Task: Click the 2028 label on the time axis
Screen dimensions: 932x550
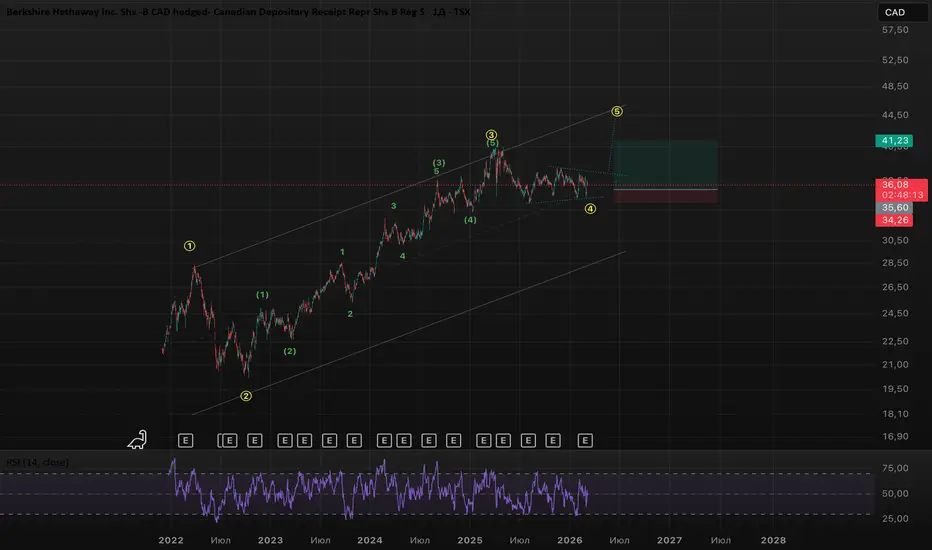Action: [773, 540]
